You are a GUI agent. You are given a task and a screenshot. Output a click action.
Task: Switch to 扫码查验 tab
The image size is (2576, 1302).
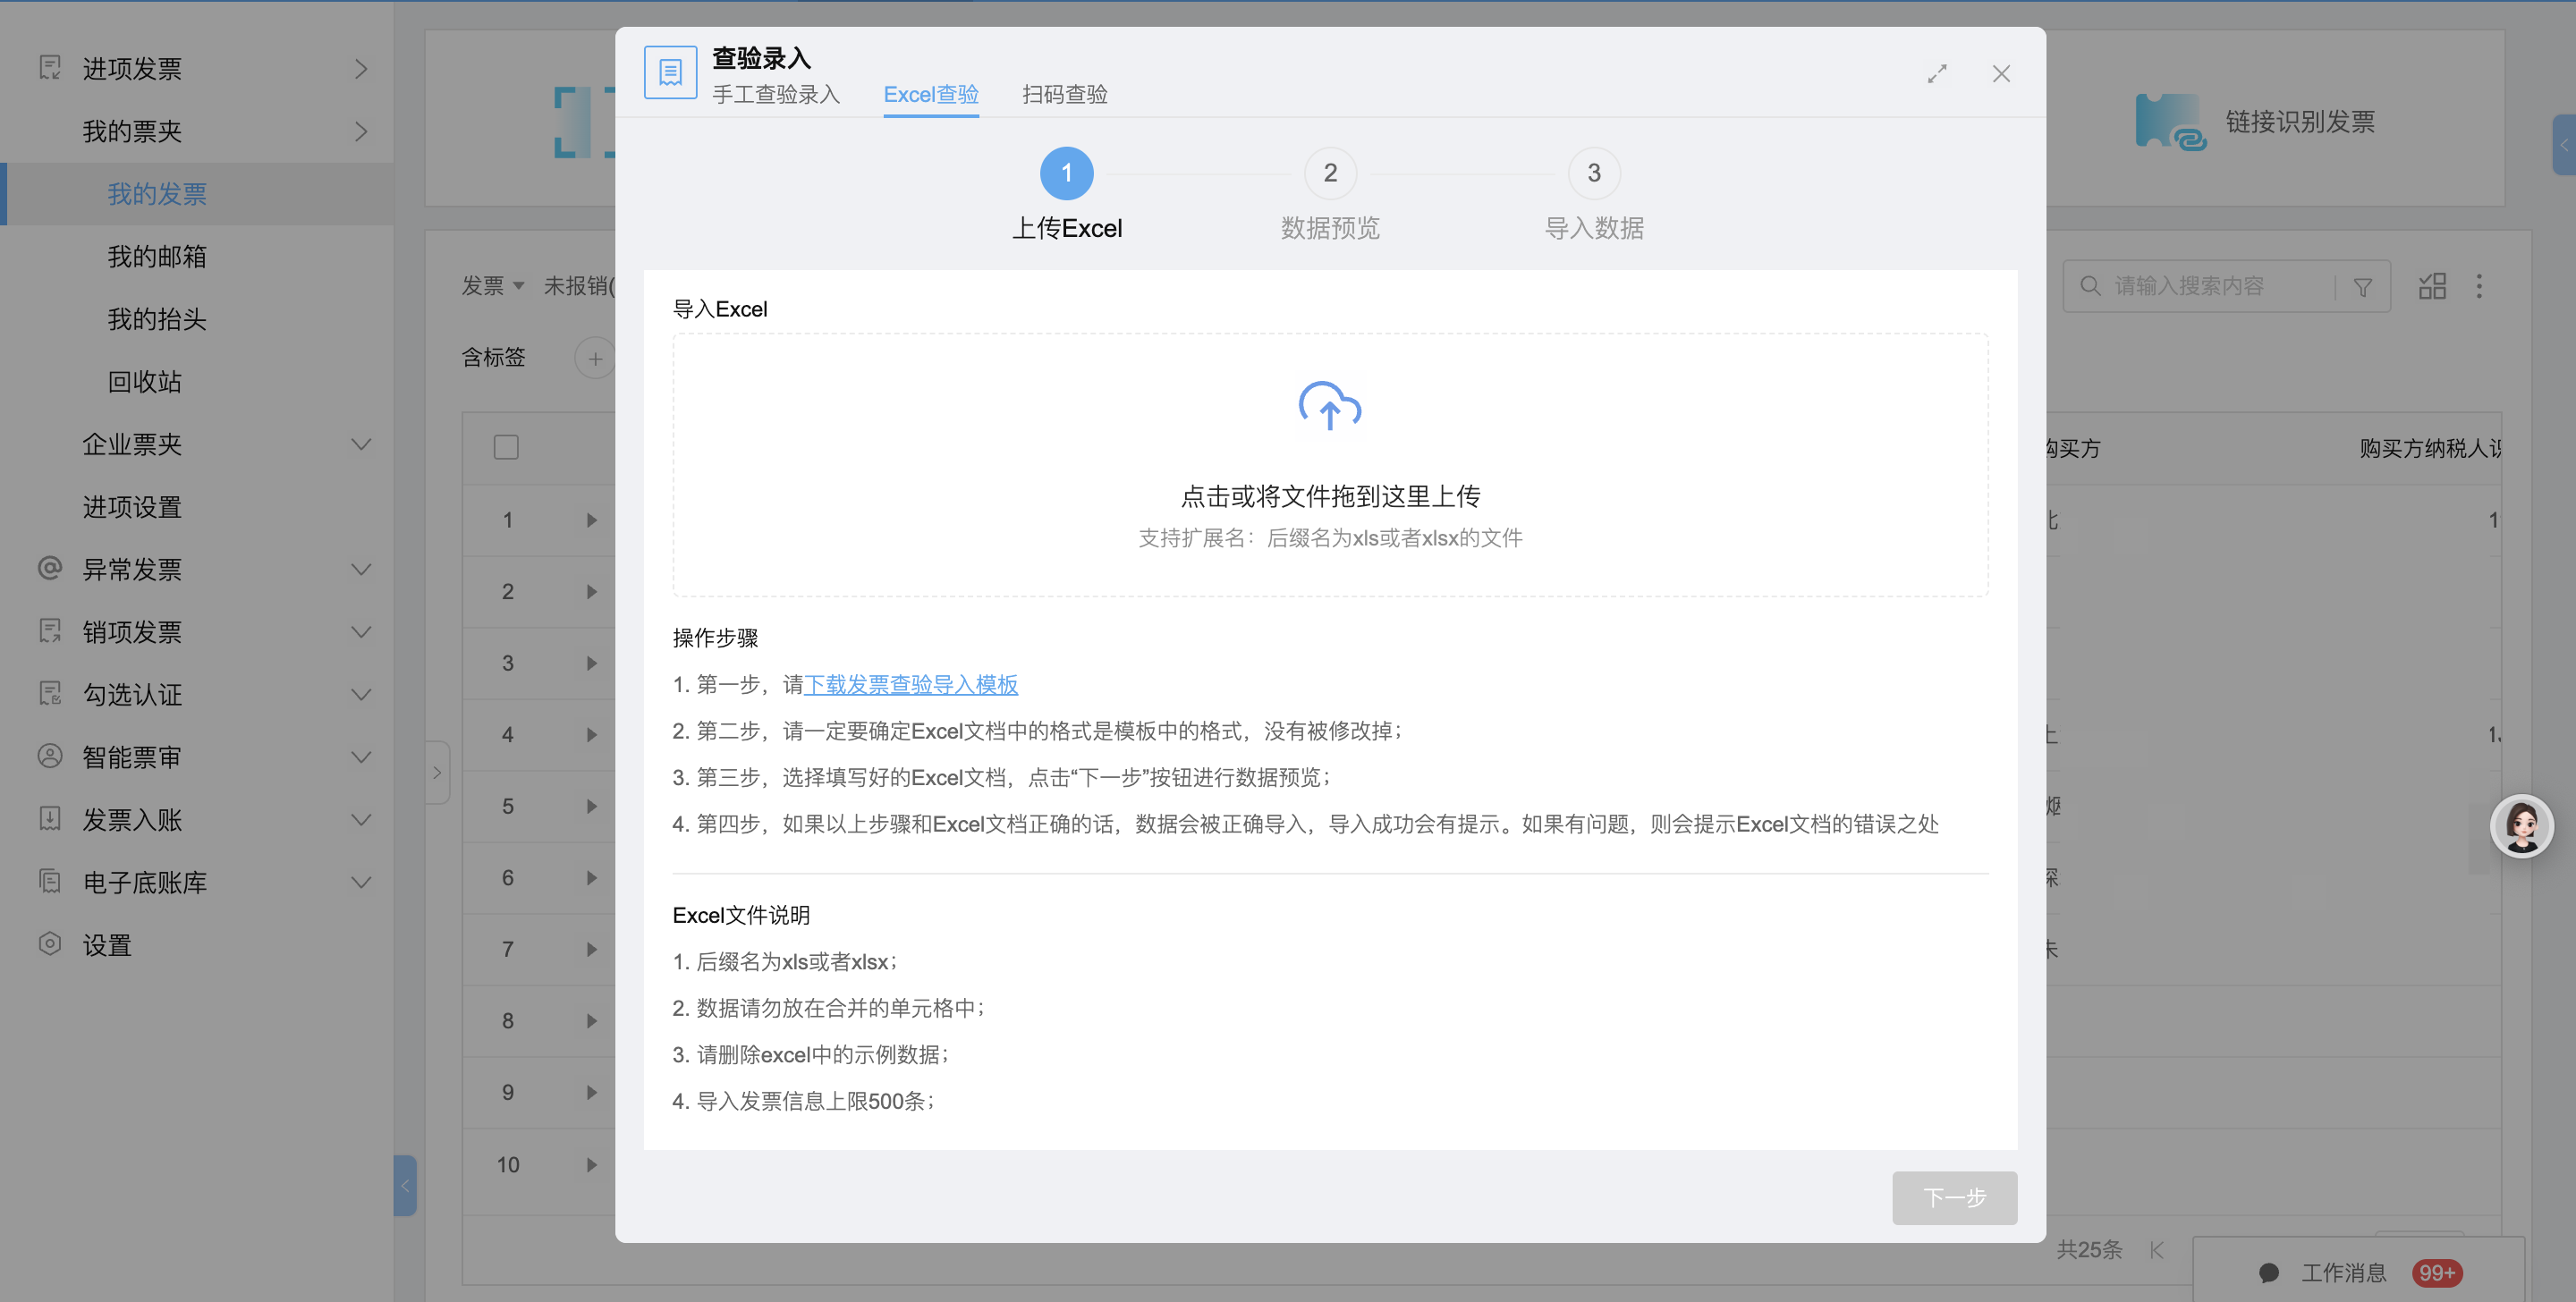[1064, 94]
